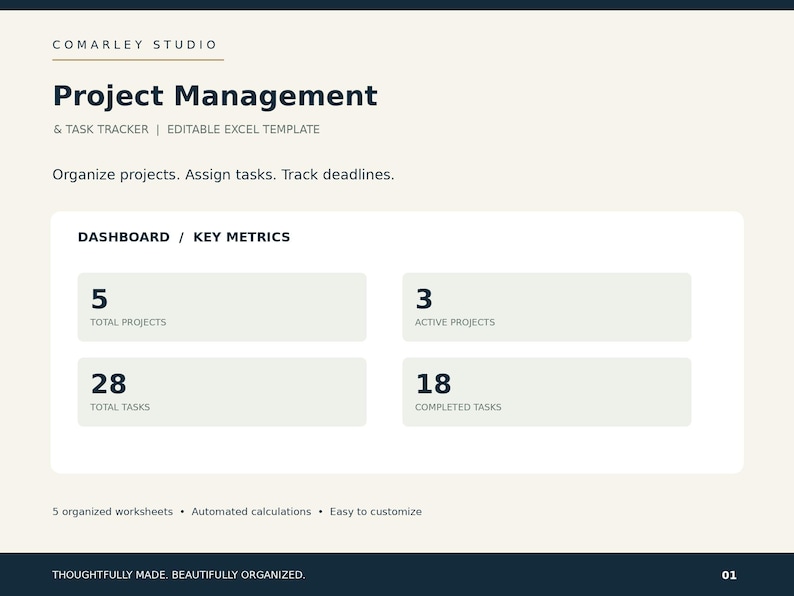The width and height of the screenshot is (794, 596).
Task: Click the page number 01 in footer
Action: click(x=729, y=575)
